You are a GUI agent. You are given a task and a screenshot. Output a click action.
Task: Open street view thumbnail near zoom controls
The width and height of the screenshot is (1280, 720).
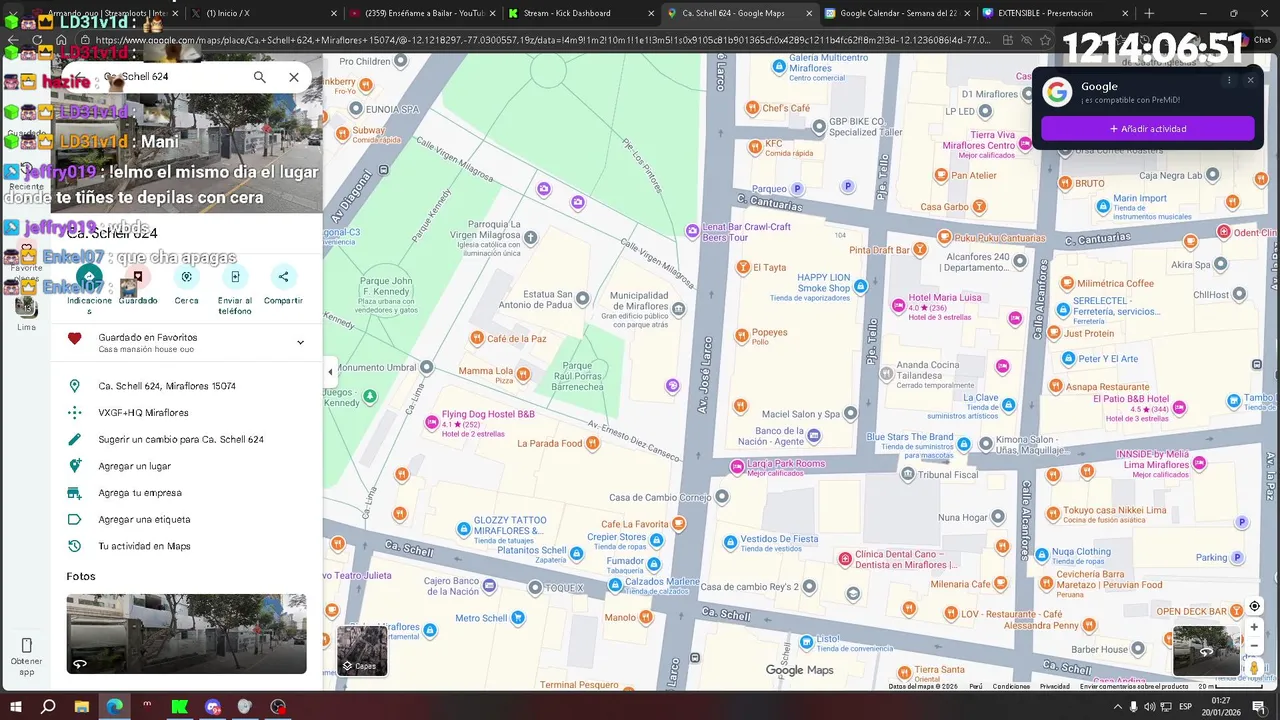click(1206, 651)
